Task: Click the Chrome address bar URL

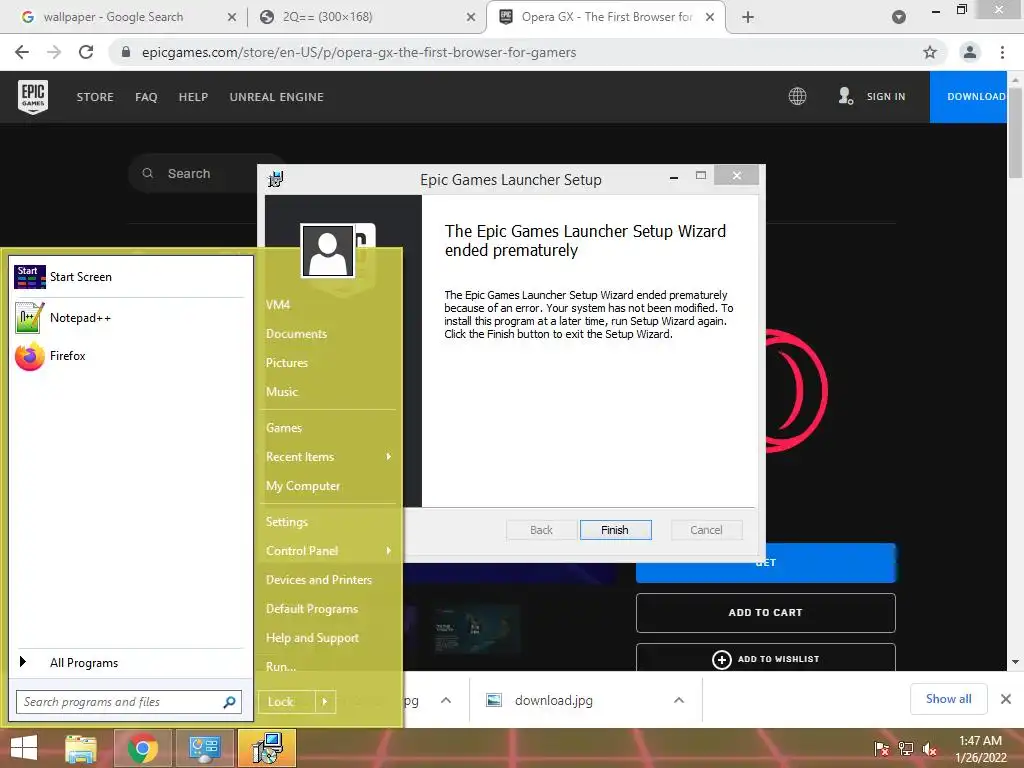Action: click(359, 52)
